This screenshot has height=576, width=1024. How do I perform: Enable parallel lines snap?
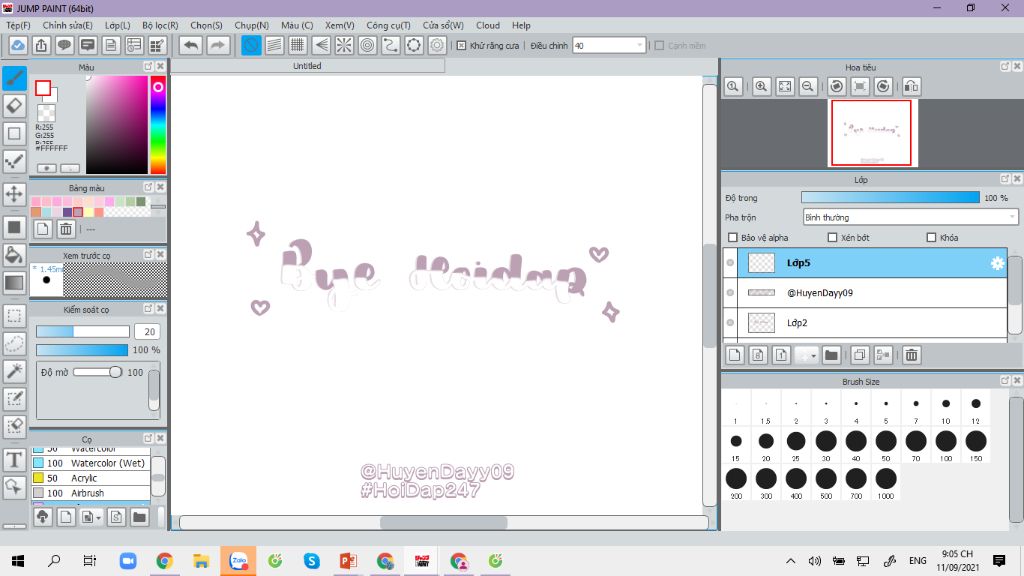point(274,45)
